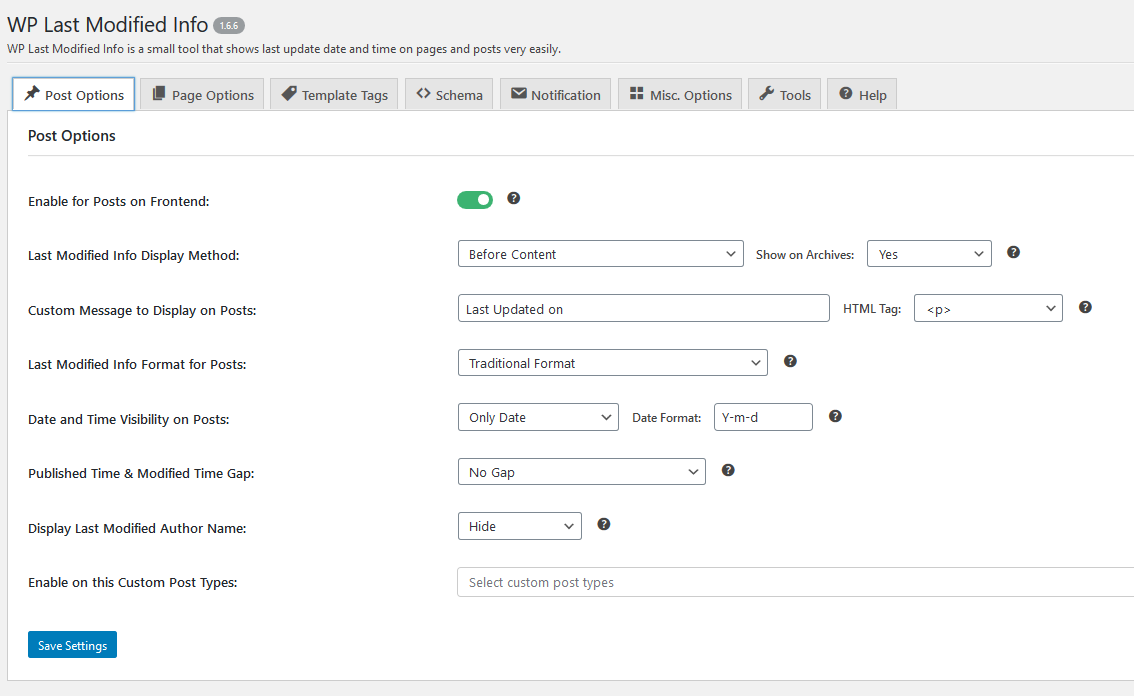Click help icon next to Hide author dropdown
The height and width of the screenshot is (696, 1134).
pos(603,525)
